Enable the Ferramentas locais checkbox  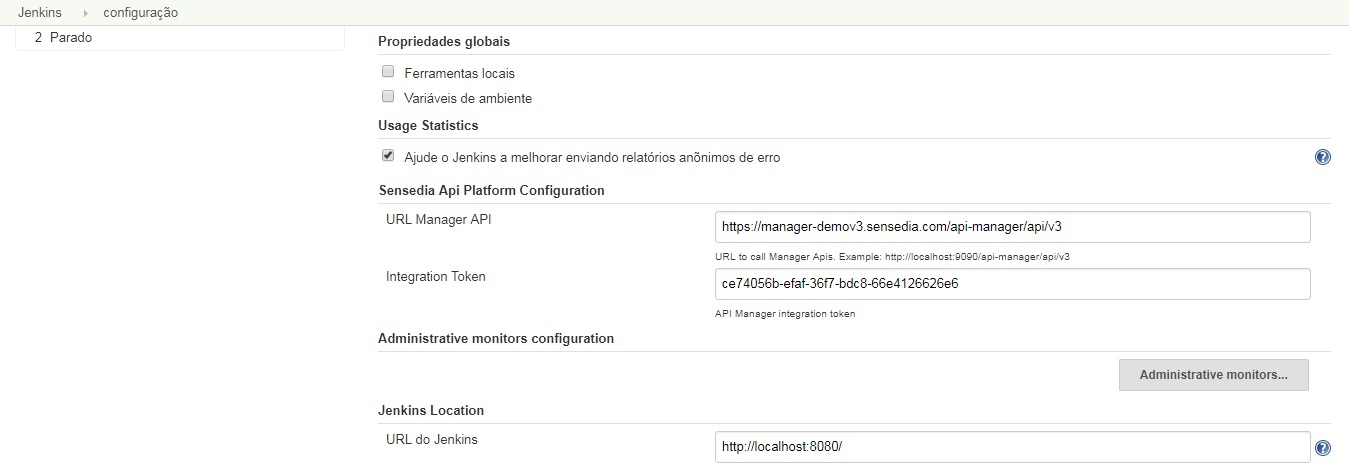[x=388, y=72]
